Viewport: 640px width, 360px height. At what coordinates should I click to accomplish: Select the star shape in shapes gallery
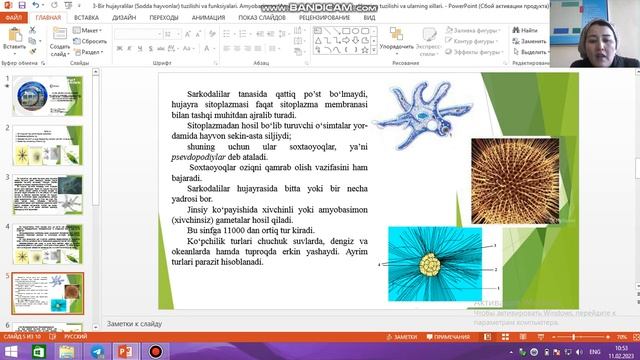pos(365,50)
